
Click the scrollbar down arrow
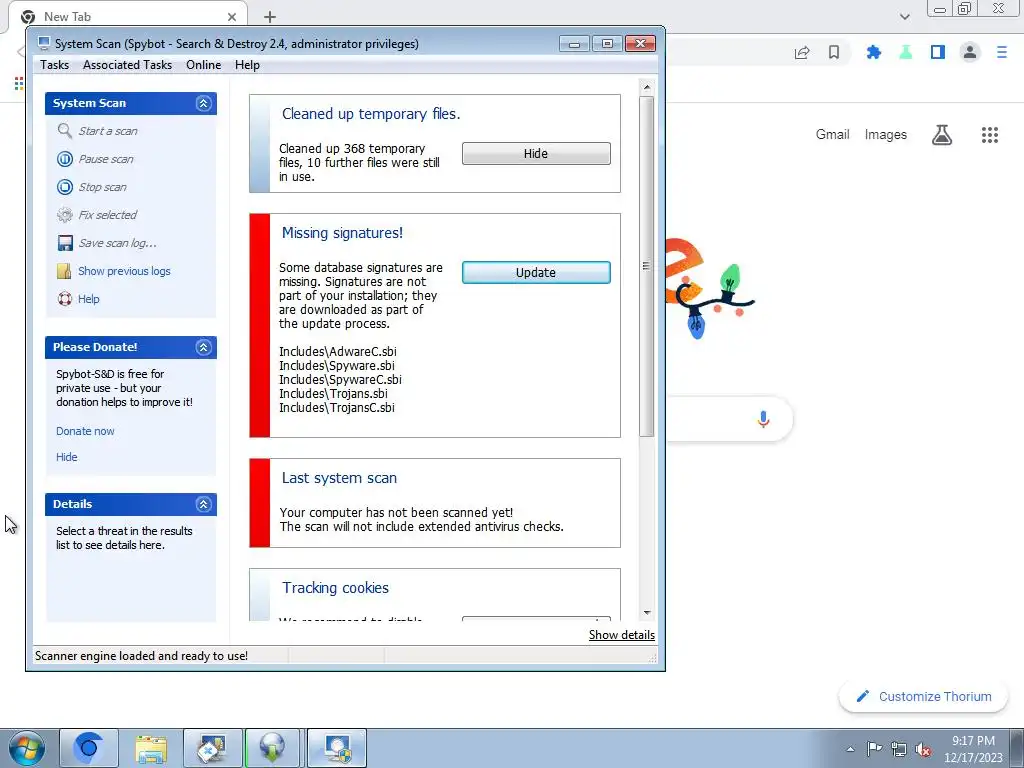tap(647, 613)
